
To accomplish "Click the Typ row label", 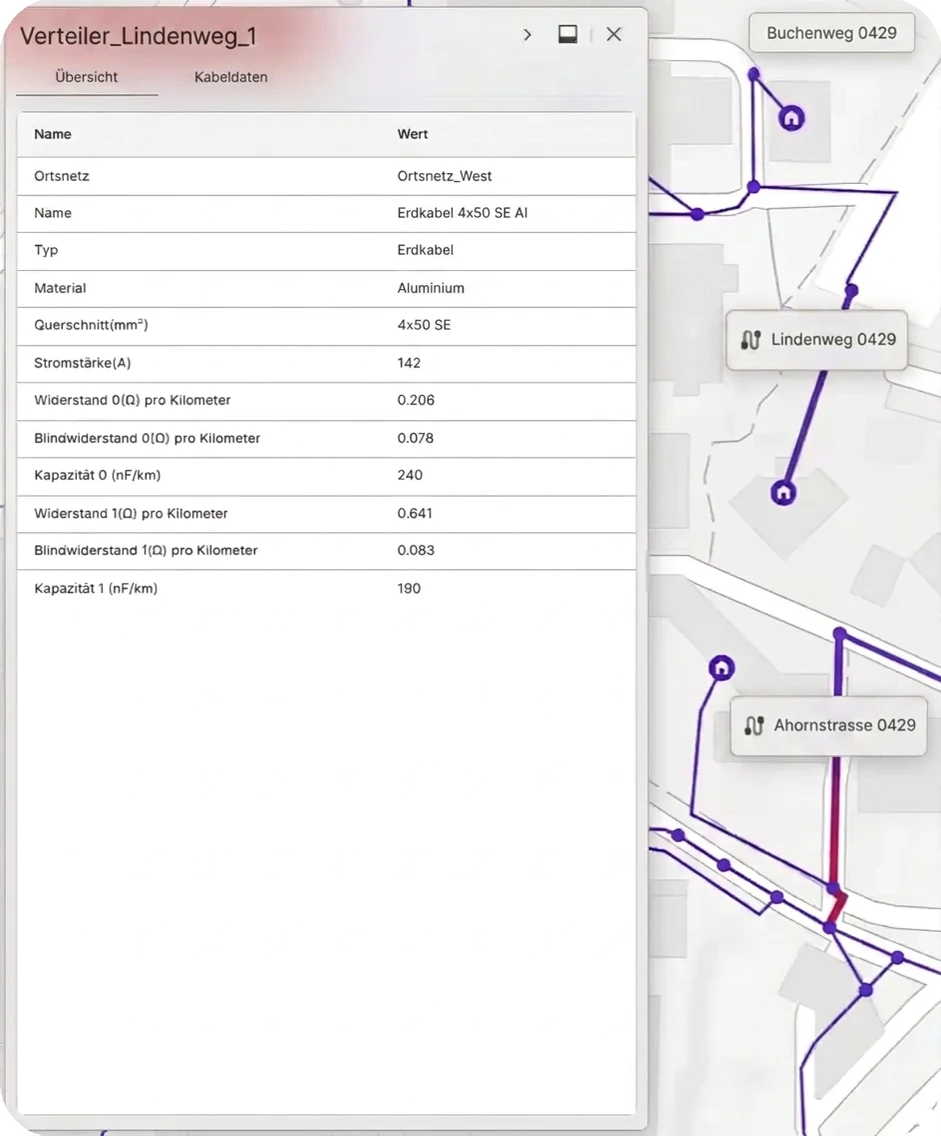I will tap(46, 250).
